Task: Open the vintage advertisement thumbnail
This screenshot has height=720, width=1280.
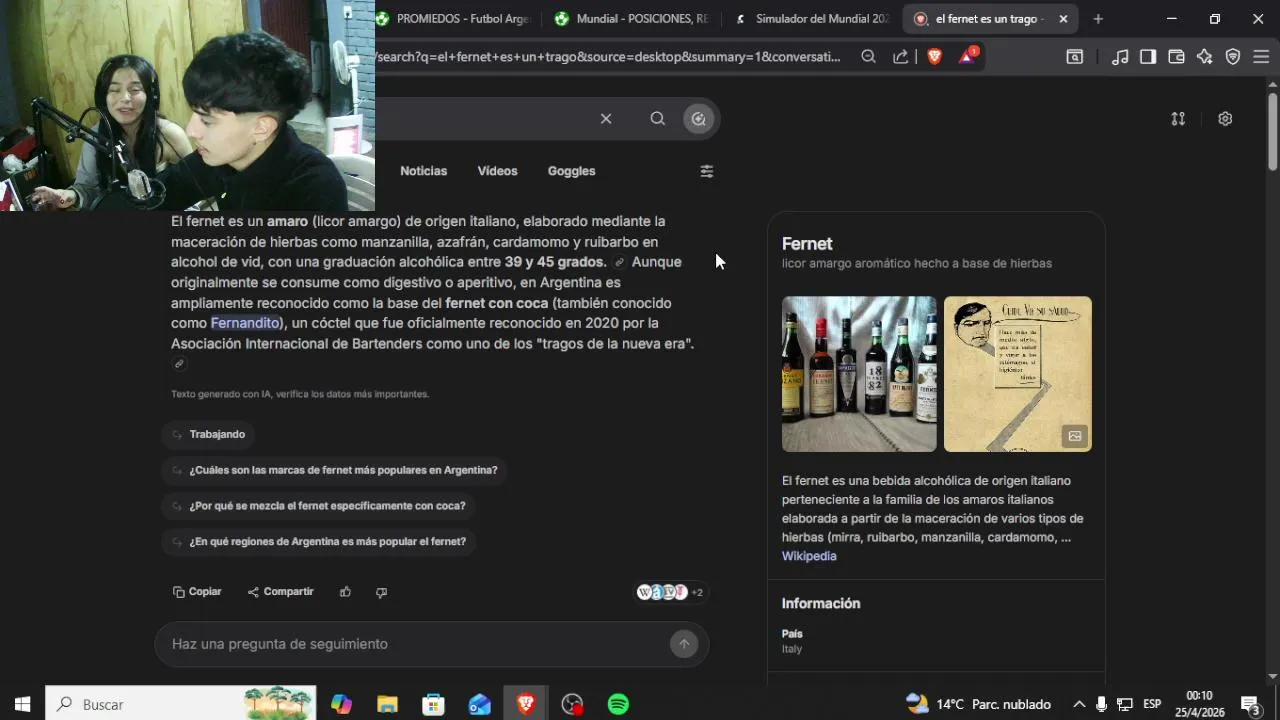Action: pyautogui.click(x=1018, y=374)
